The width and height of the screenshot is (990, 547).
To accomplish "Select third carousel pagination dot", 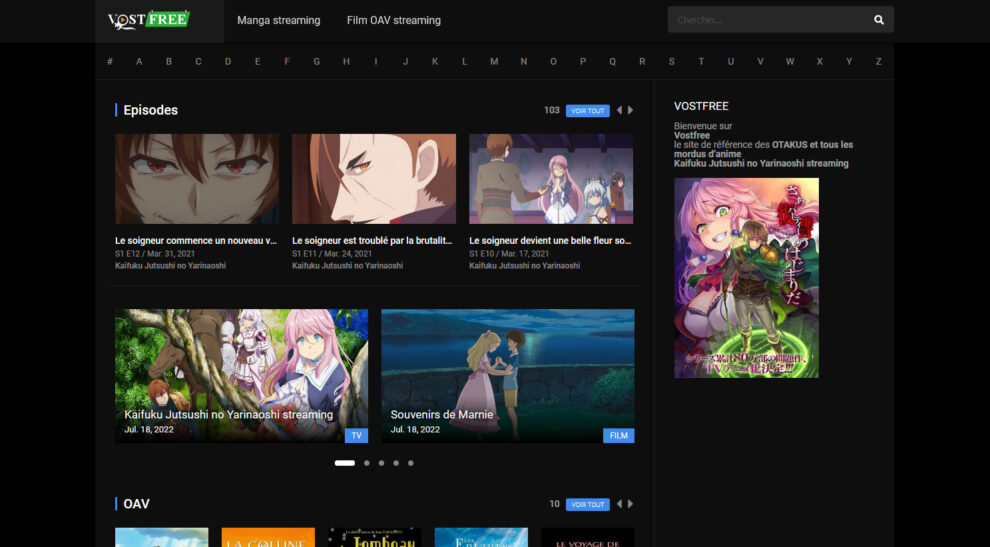I will point(381,463).
